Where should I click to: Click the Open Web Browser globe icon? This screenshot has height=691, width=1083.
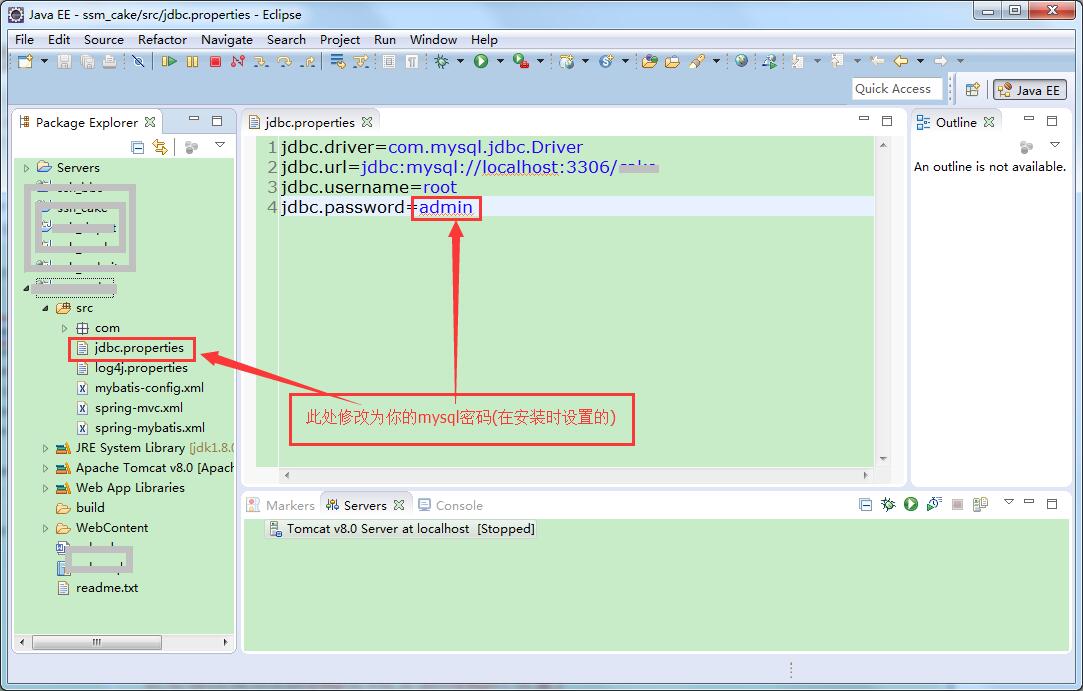tap(741, 61)
